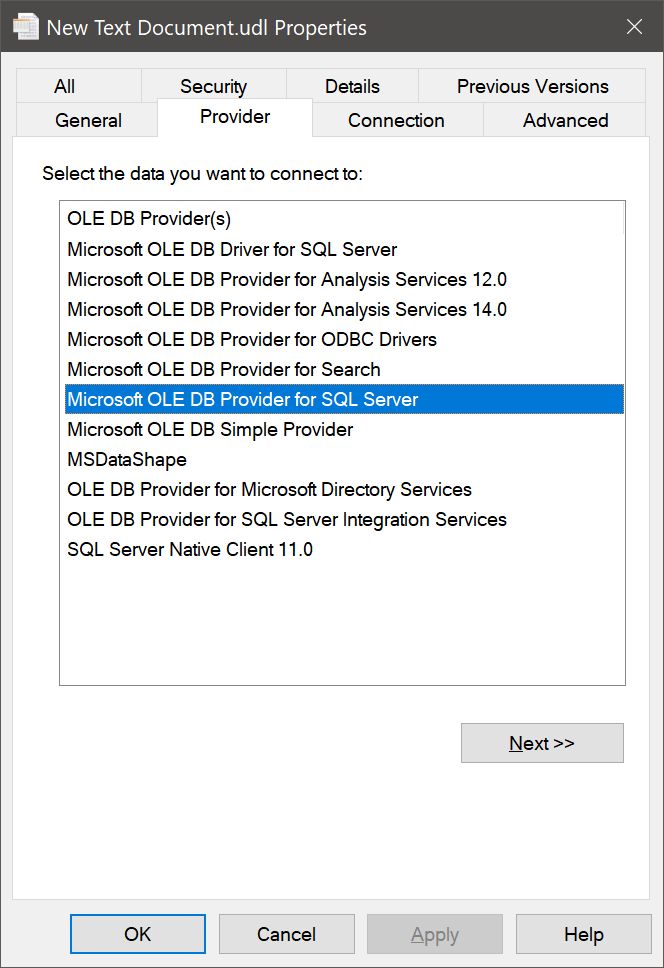Open the Details tab
The image size is (664, 968).
click(x=352, y=86)
